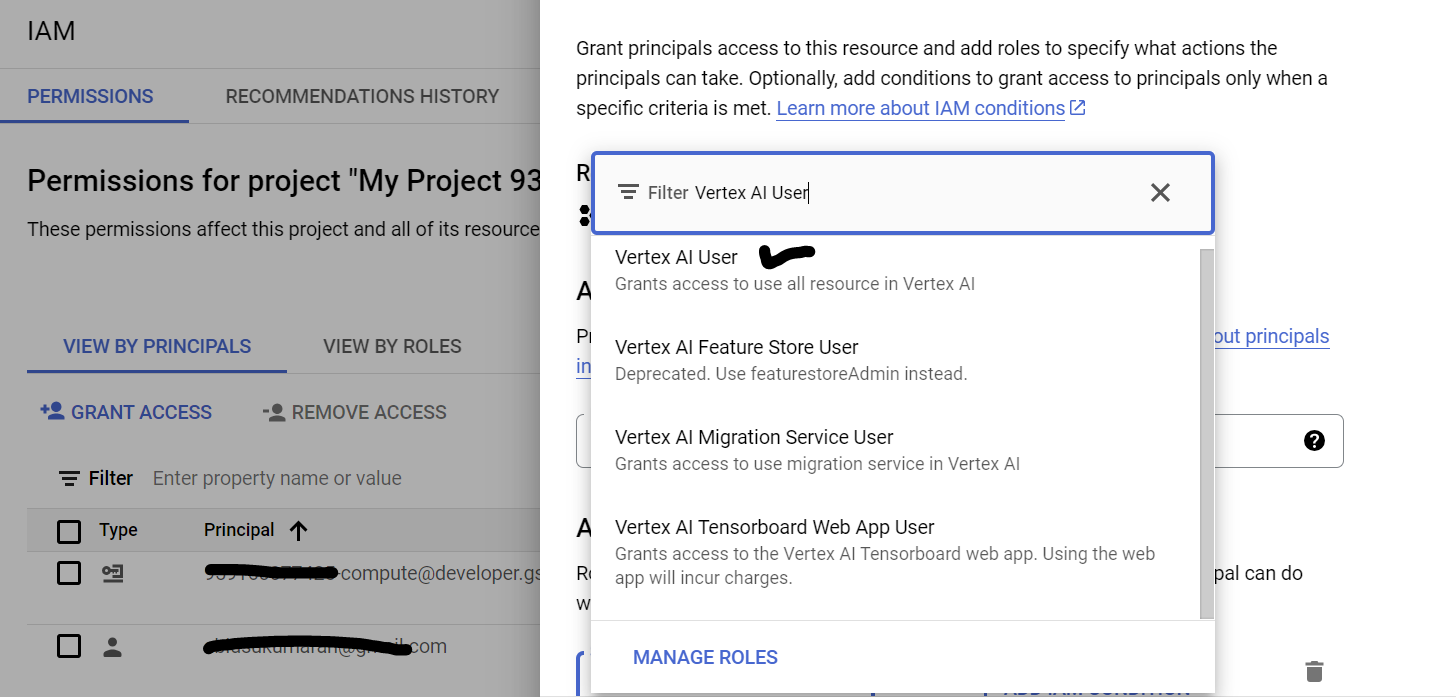Choose Vertex AI Tensorboard Web App User
Image resolution: width=1456 pixels, height=697 pixels.
[774, 528]
